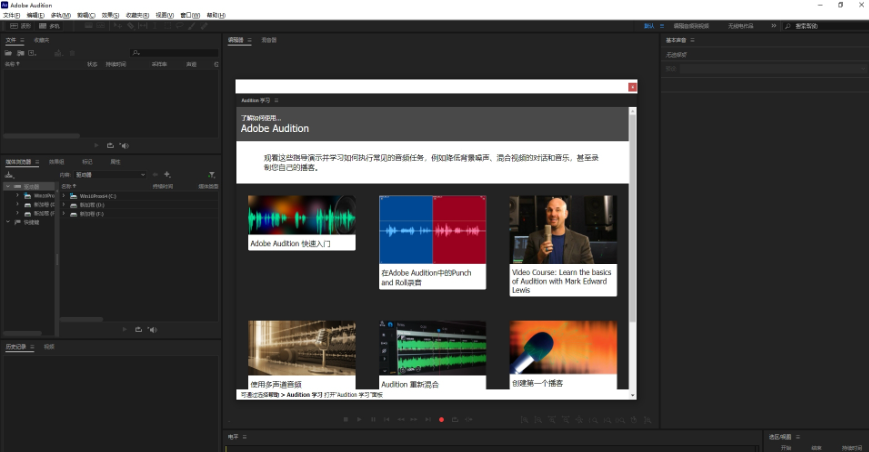
Task: Switch to Waveform view mode
Action: coord(19,26)
